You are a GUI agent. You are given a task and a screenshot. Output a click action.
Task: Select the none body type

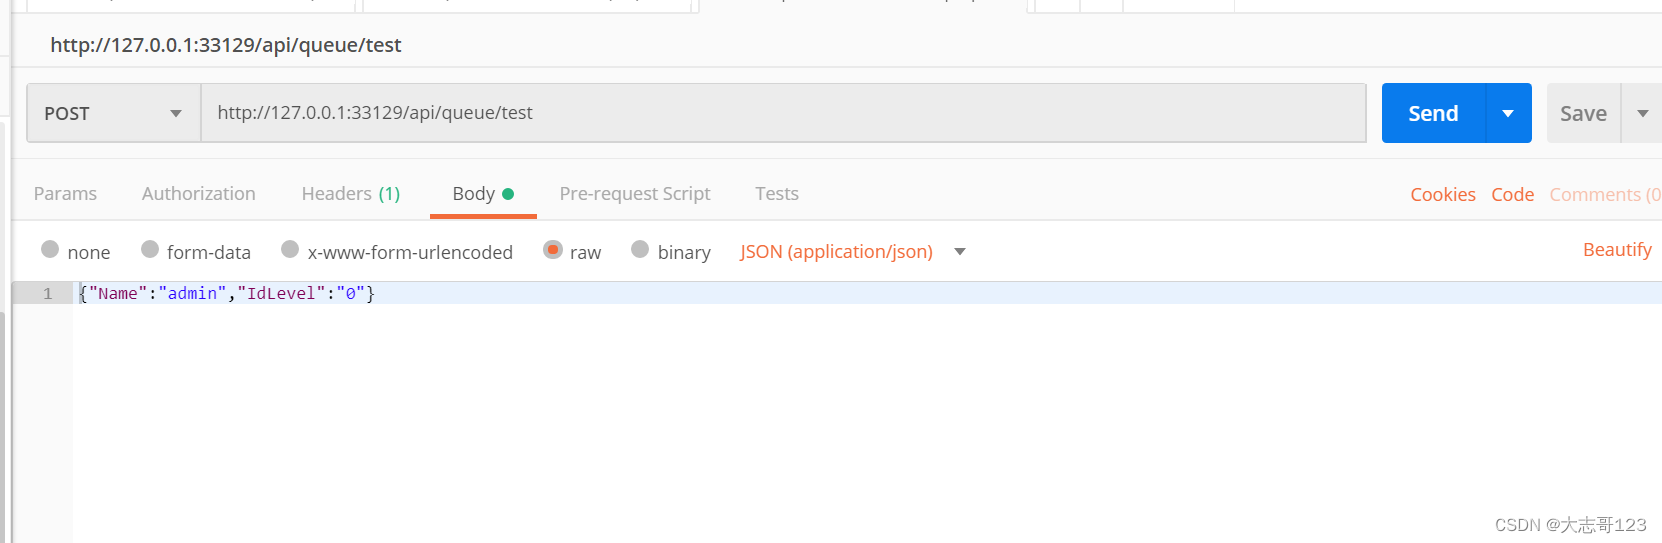[50, 250]
